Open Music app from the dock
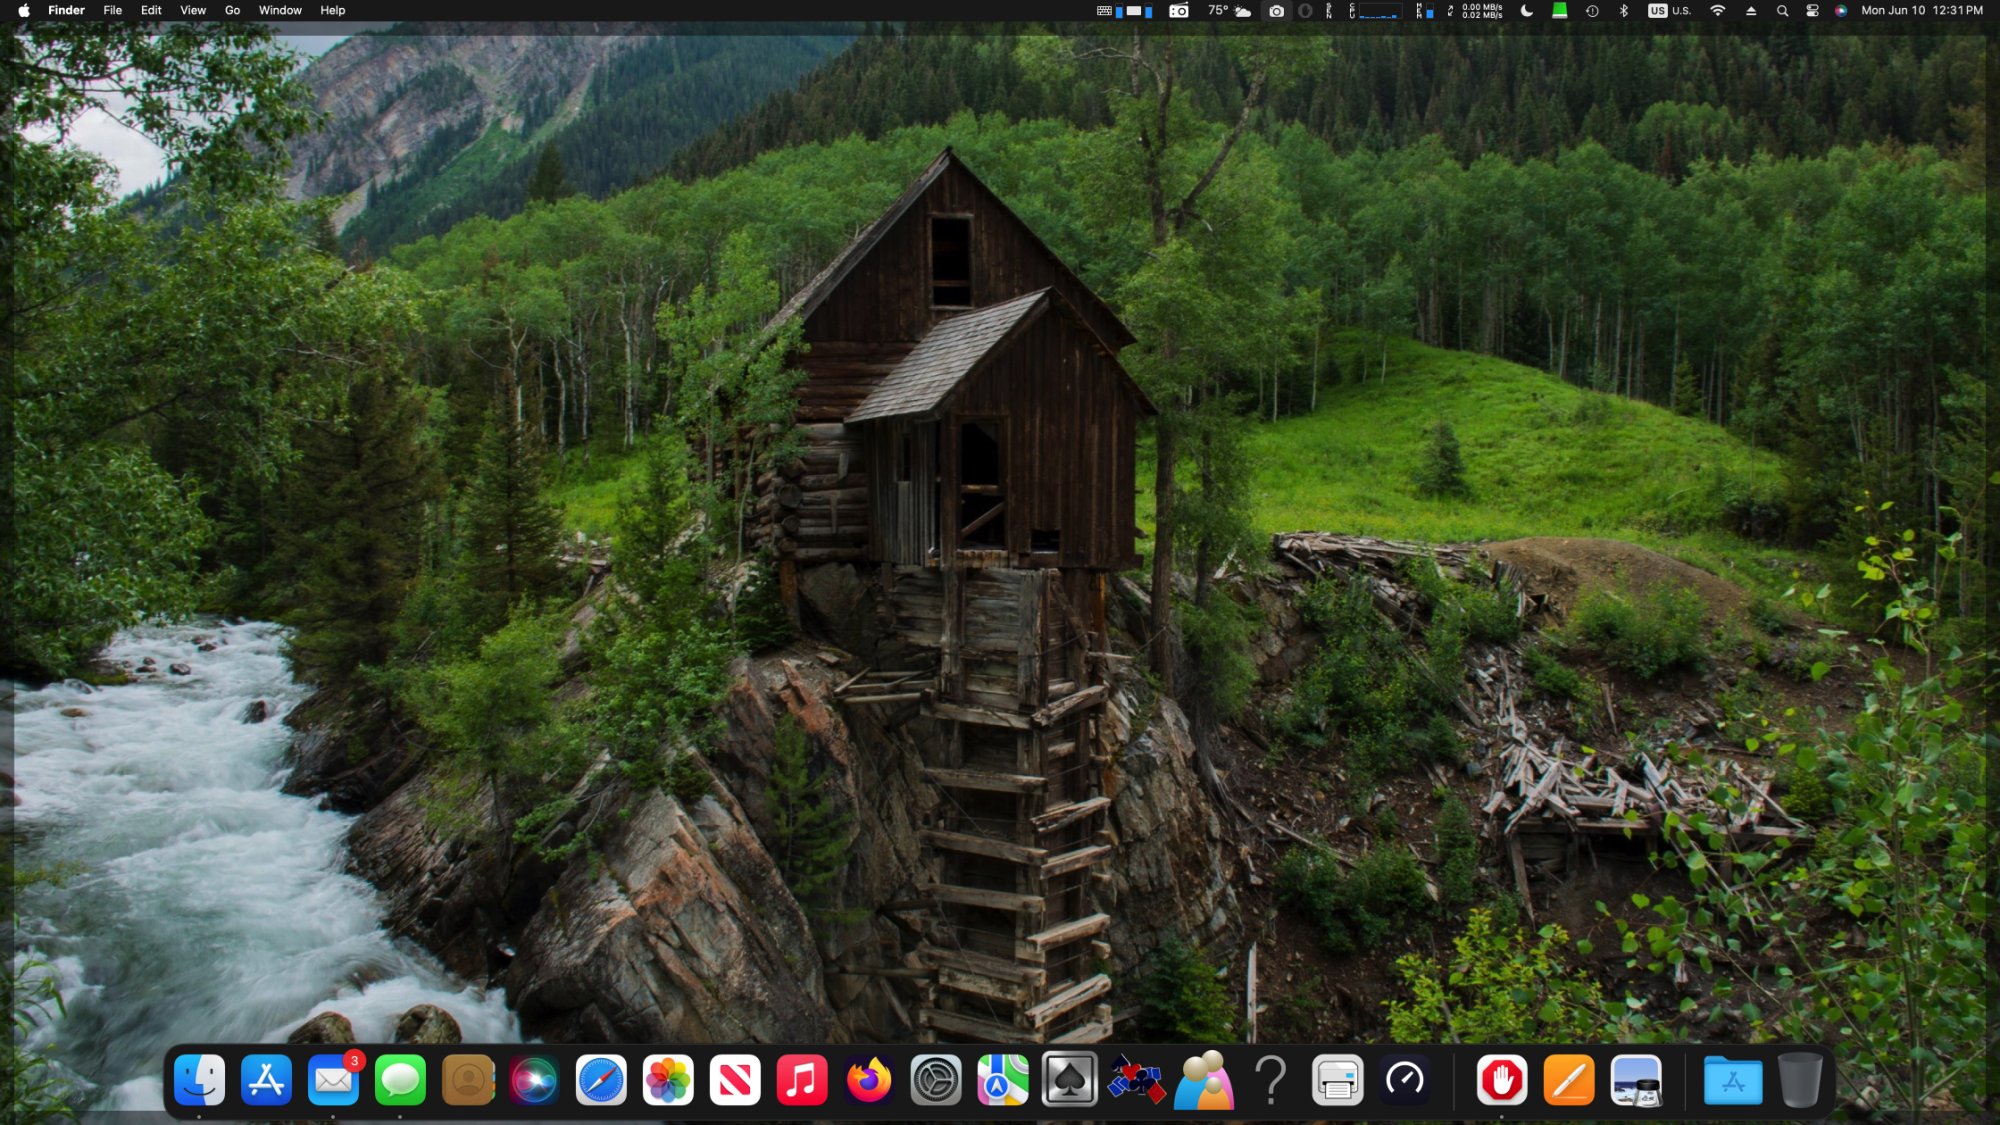The height and width of the screenshot is (1125, 2000). (x=802, y=1080)
